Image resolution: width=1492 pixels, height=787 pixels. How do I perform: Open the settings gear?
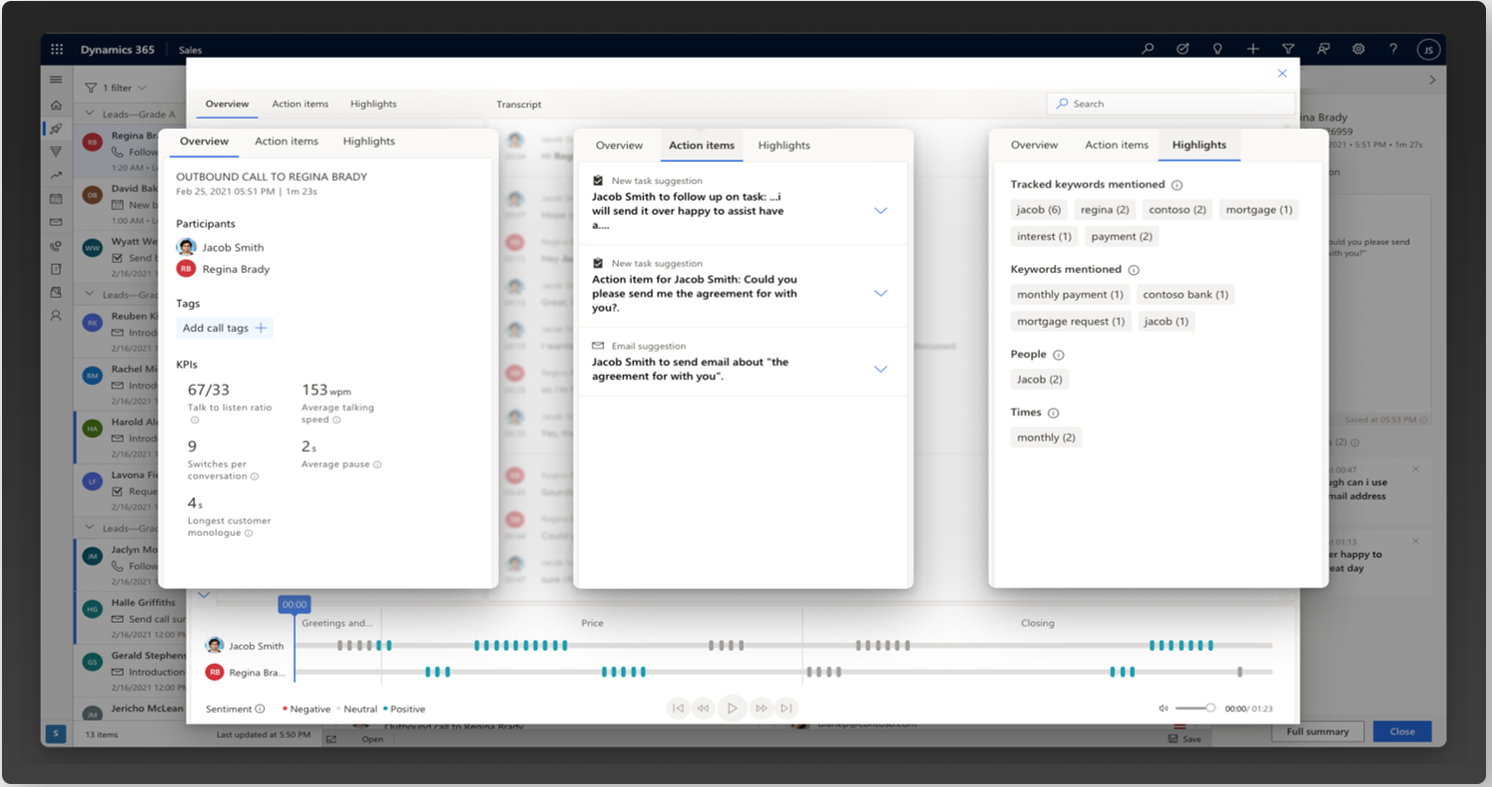pyautogui.click(x=1359, y=49)
